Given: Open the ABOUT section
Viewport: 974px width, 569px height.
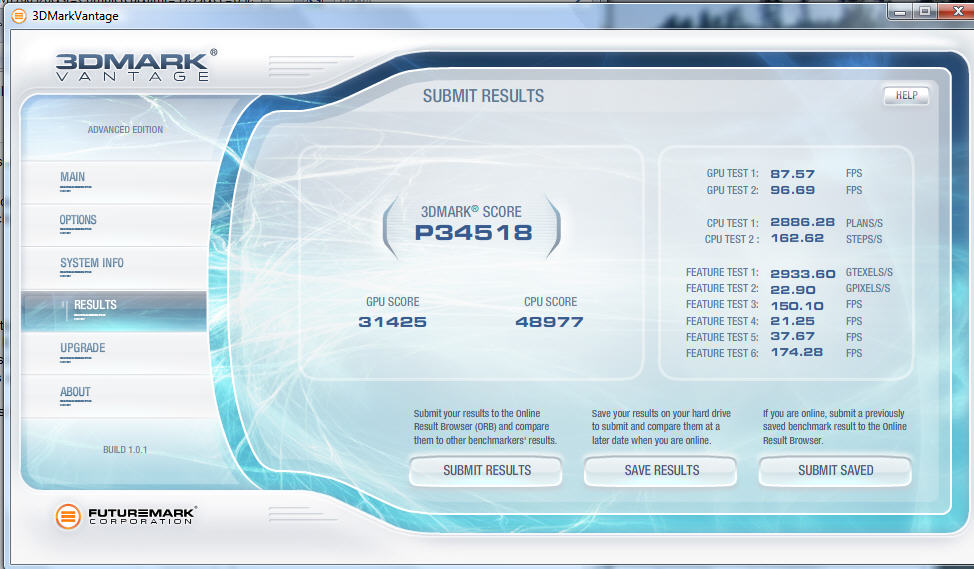Looking at the screenshot, I should (75, 393).
